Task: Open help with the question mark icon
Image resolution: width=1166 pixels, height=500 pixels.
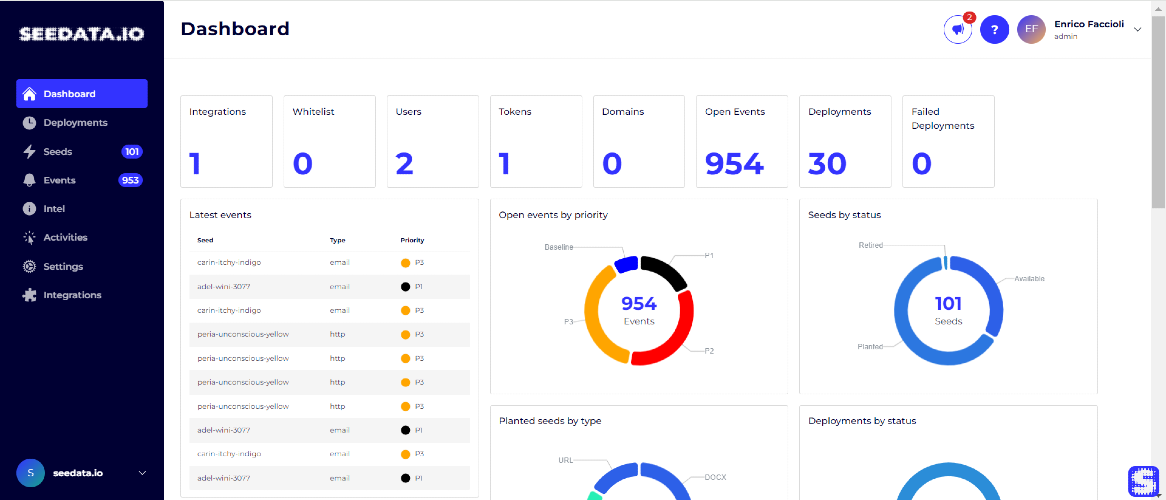Action: pyautogui.click(x=994, y=30)
